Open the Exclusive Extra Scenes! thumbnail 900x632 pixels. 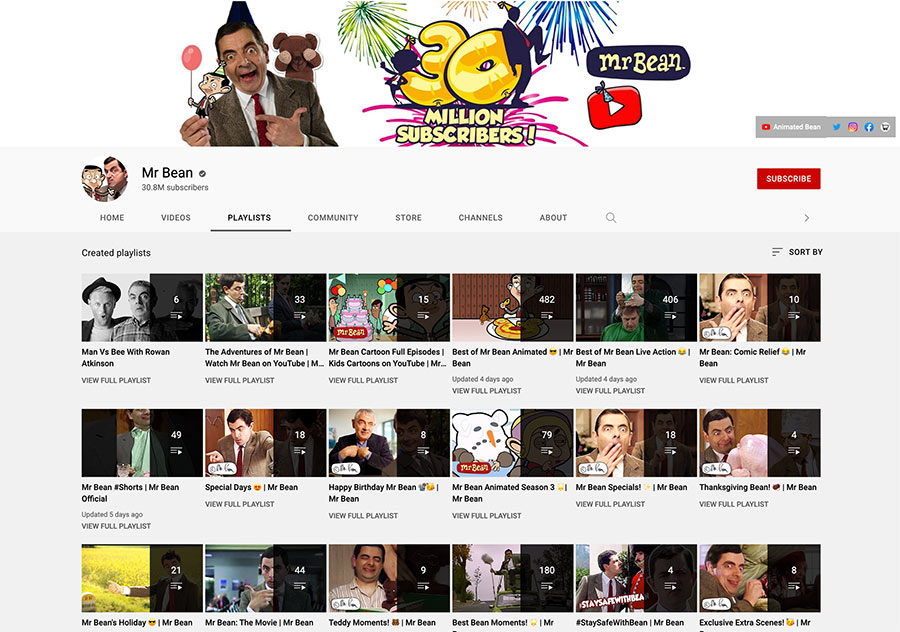pyautogui.click(x=760, y=579)
